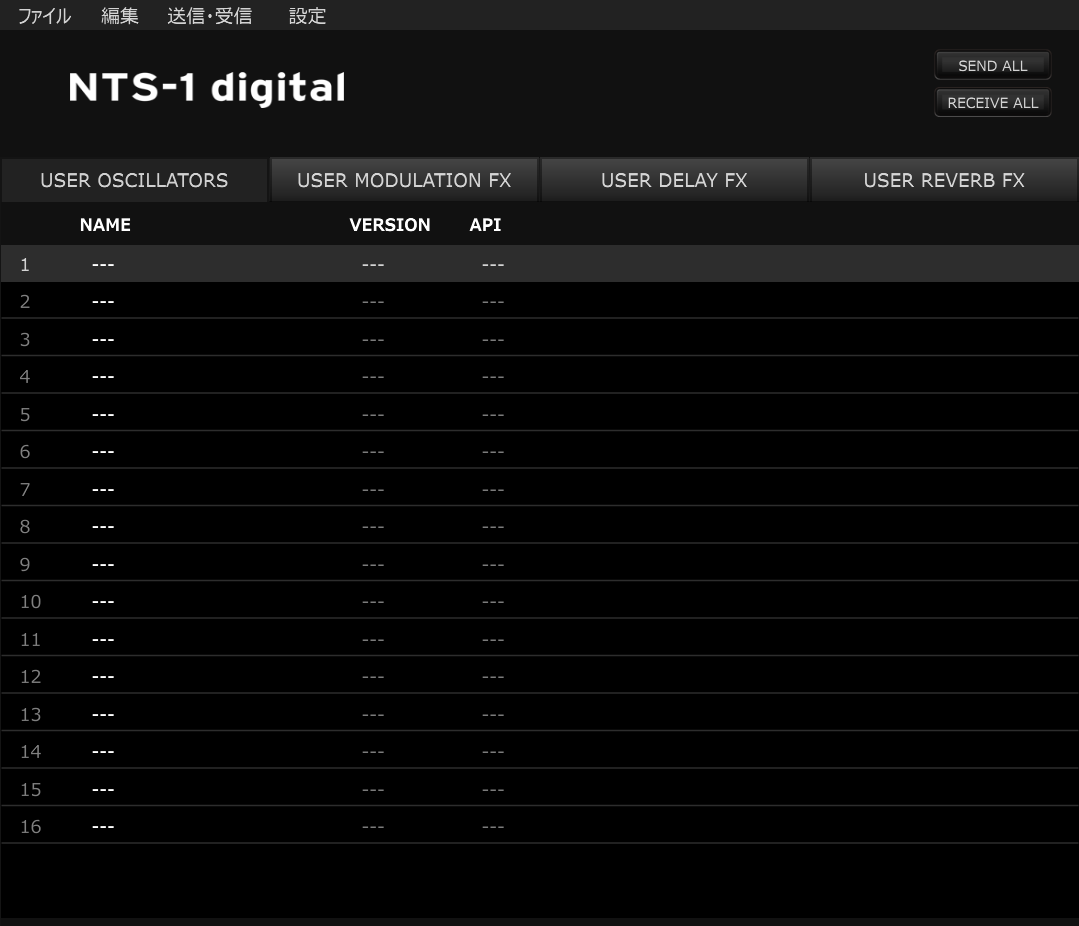Switch to the USER MODULATION FX tab
Viewport: 1079px width, 926px height.
point(404,180)
